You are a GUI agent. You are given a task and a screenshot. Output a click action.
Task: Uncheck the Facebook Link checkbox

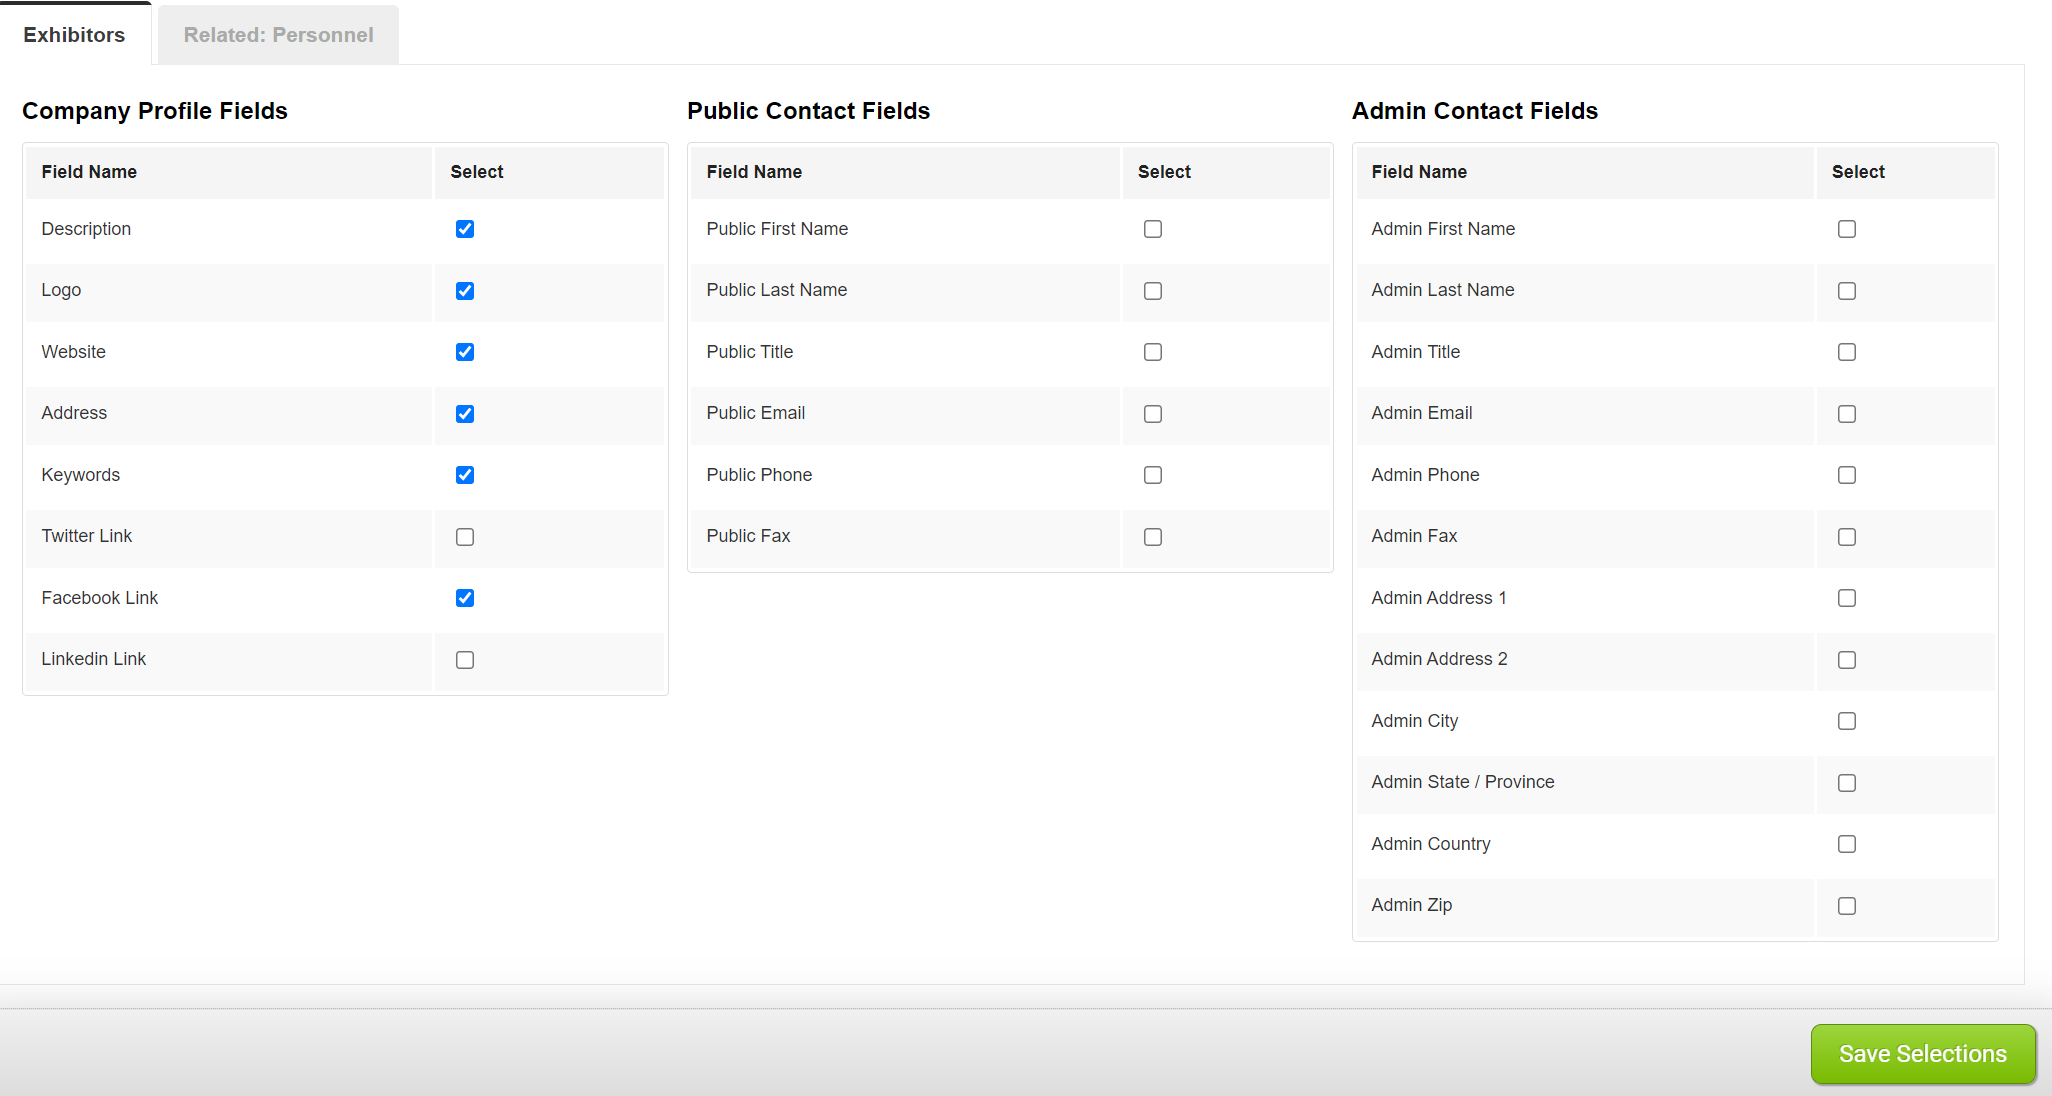(x=465, y=598)
